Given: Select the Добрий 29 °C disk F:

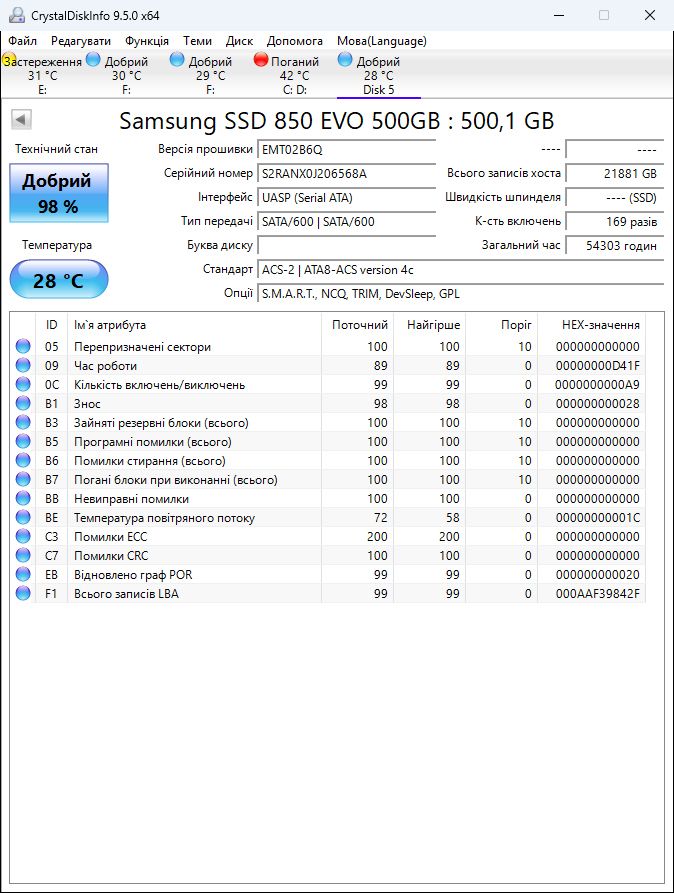Looking at the screenshot, I should click(x=210, y=75).
